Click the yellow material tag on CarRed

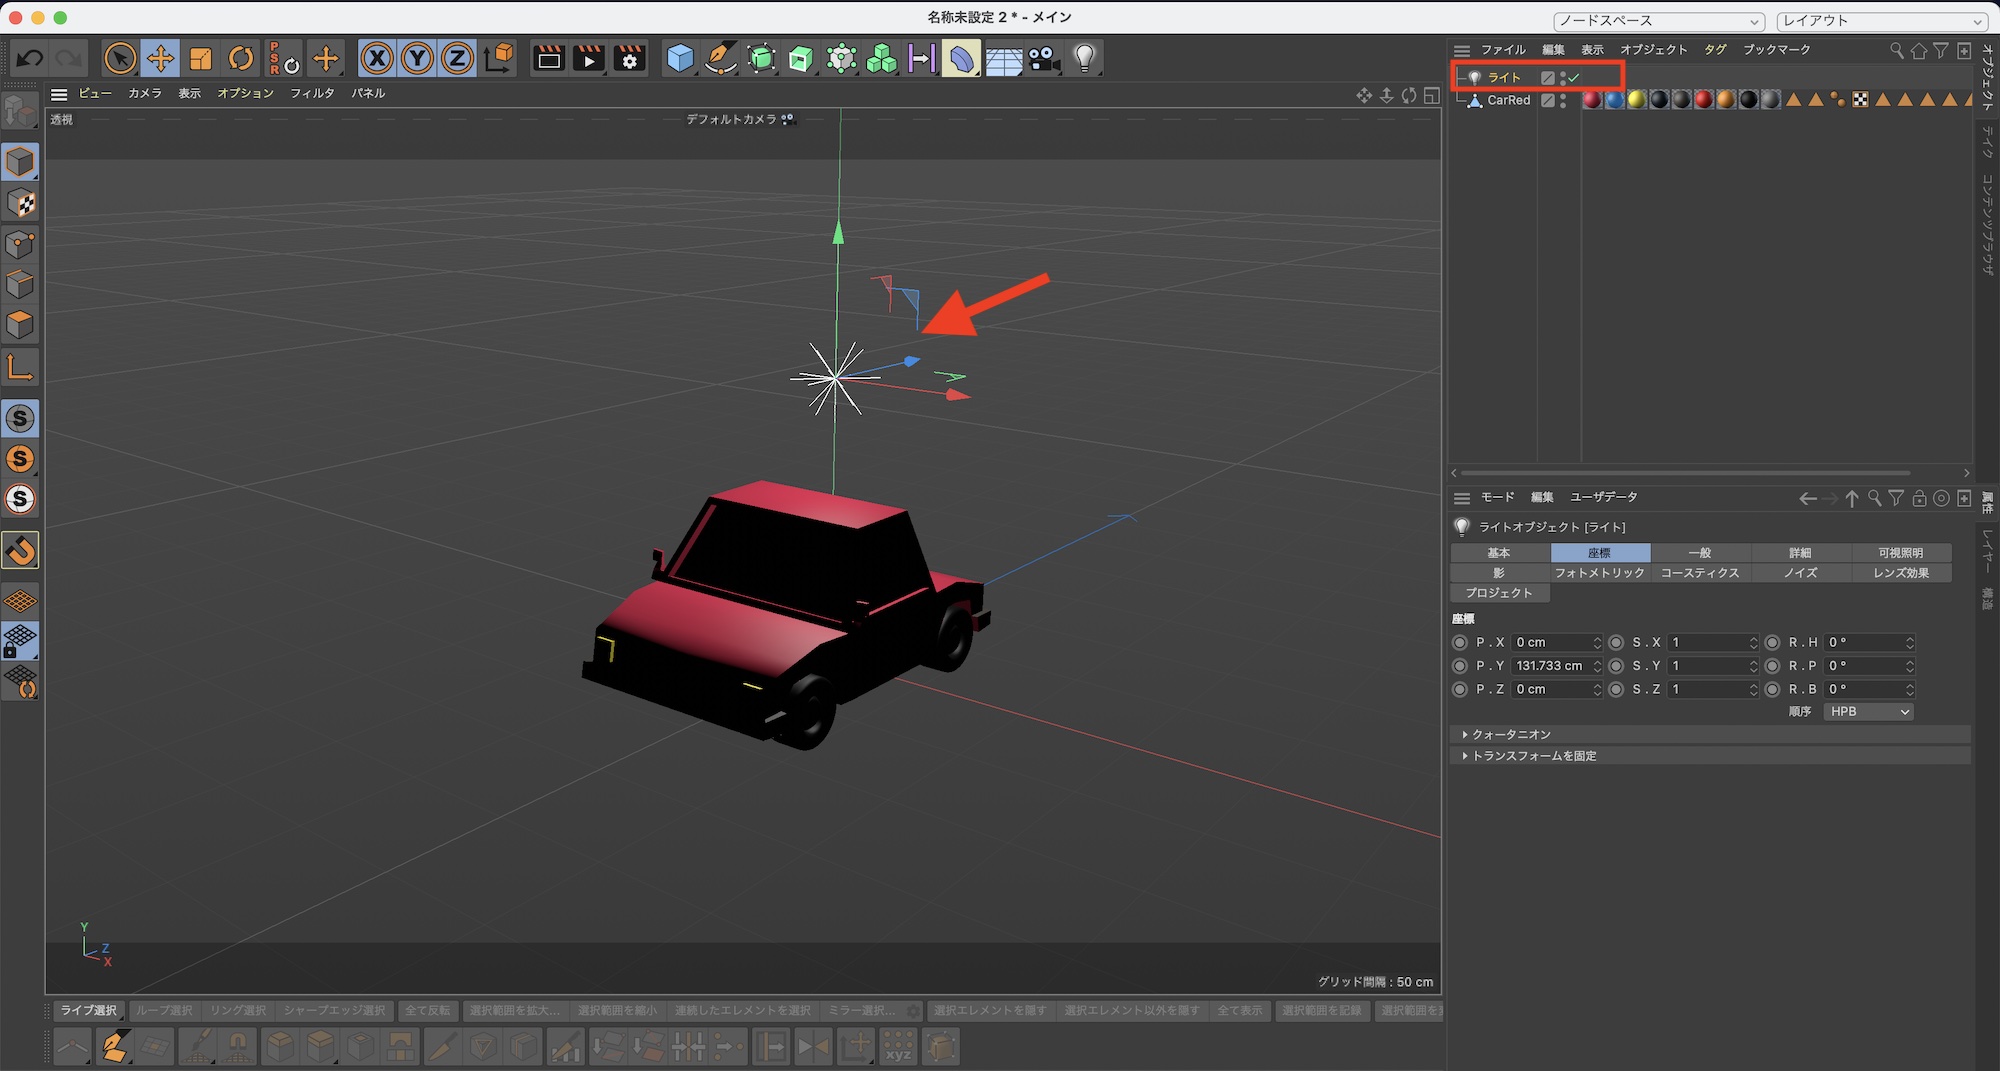pos(1636,100)
